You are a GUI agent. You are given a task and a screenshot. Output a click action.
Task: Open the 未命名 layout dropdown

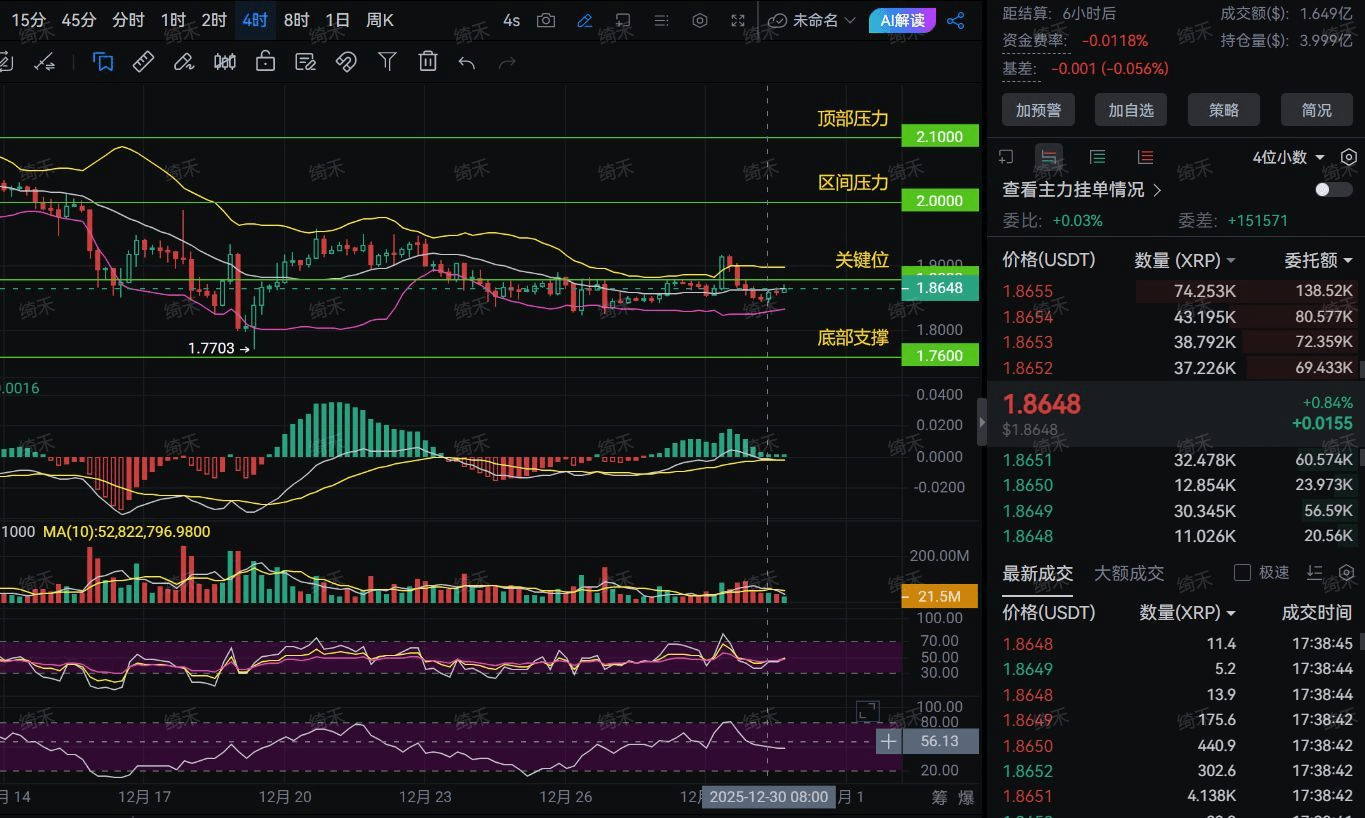[813, 20]
